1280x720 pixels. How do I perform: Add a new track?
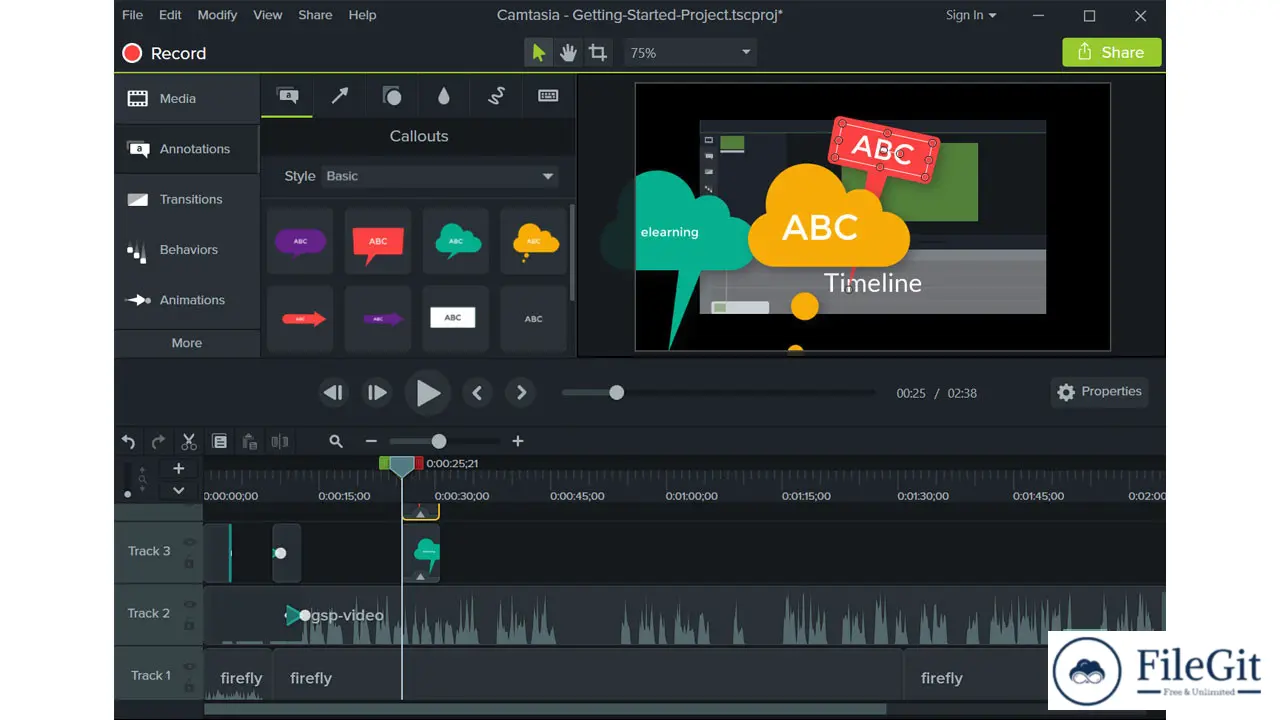click(179, 468)
